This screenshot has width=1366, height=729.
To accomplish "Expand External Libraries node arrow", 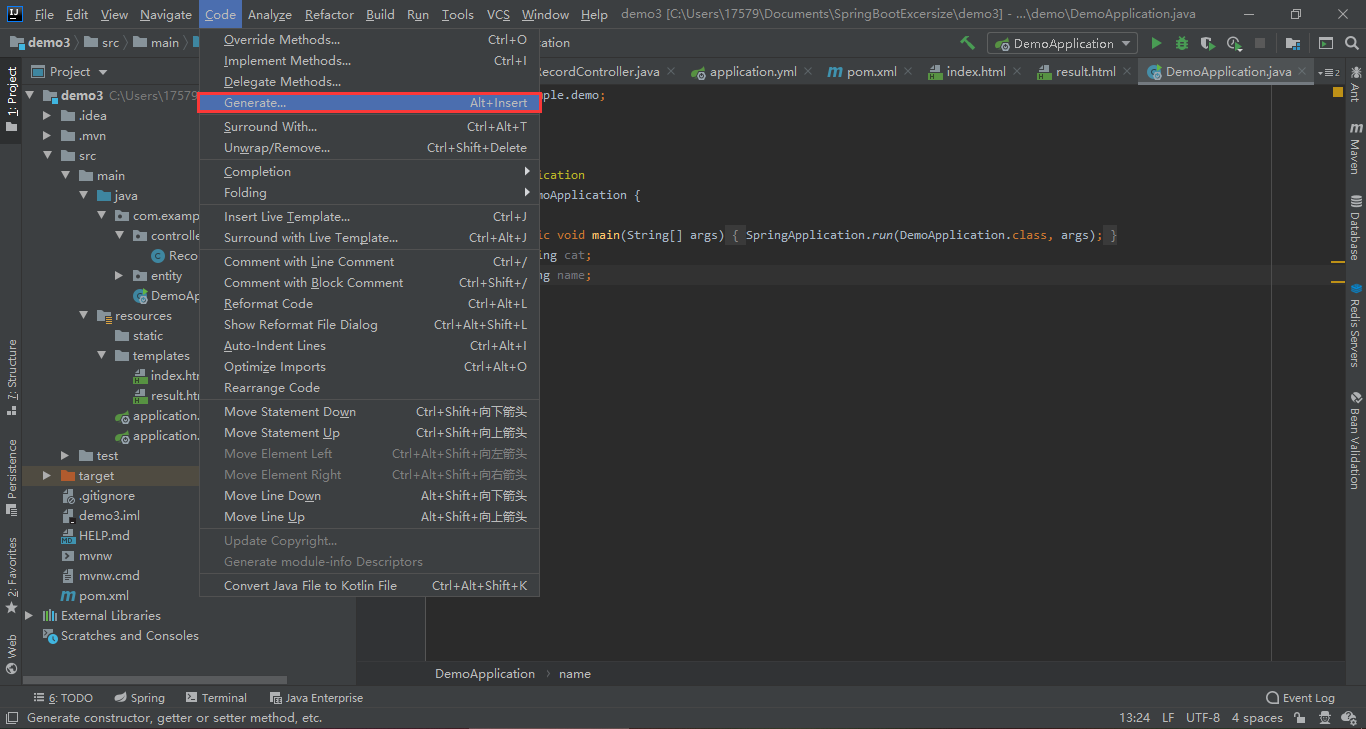I will [x=28, y=615].
